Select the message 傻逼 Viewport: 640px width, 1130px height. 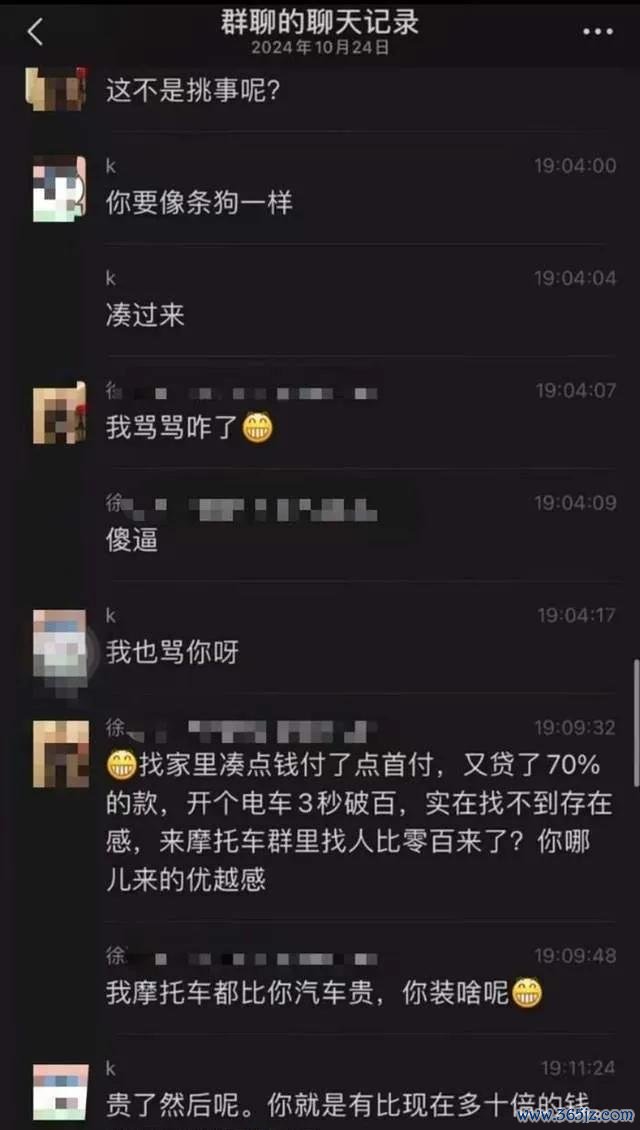coord(132,541)
